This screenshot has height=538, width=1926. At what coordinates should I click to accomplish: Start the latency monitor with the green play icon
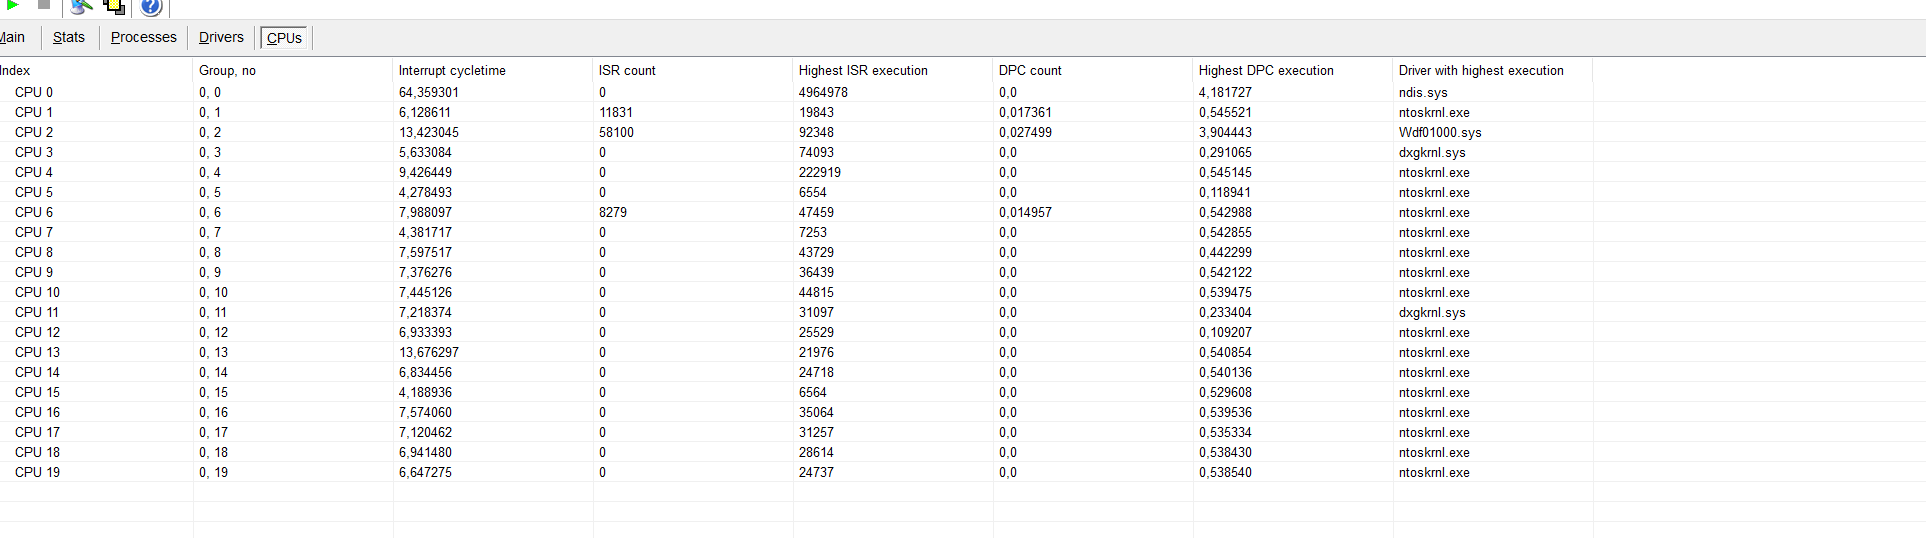[13, 5]
